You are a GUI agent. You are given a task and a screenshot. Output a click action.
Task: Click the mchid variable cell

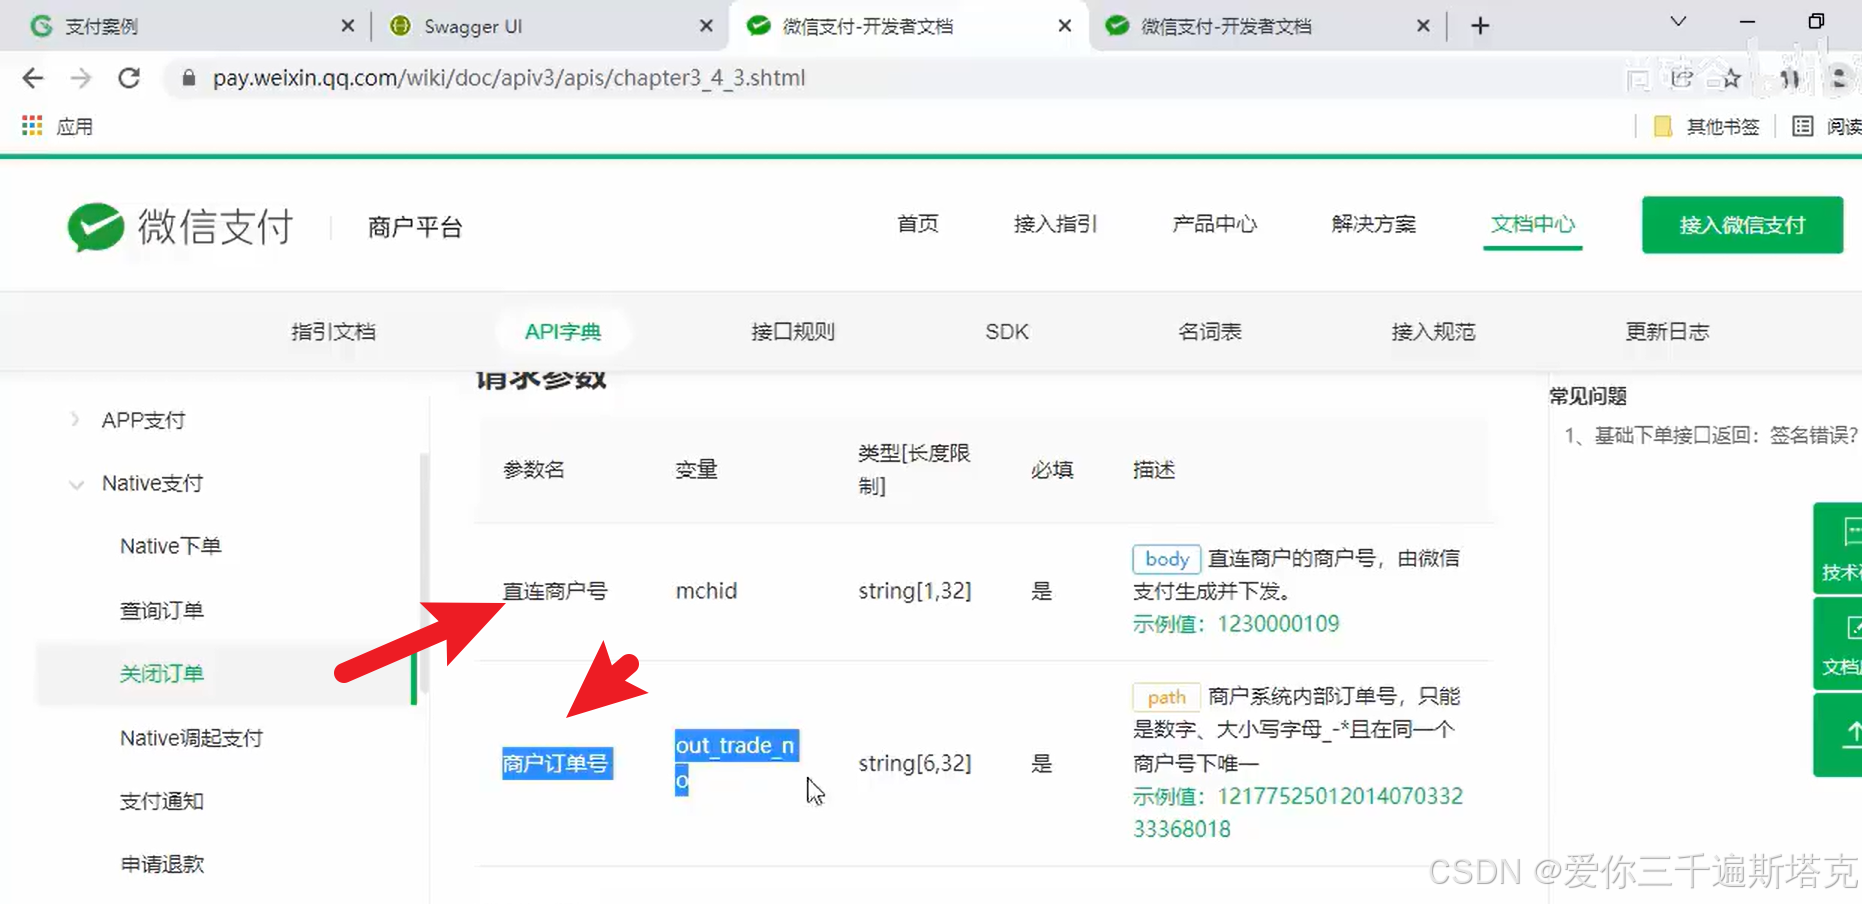tap(706, 591)
